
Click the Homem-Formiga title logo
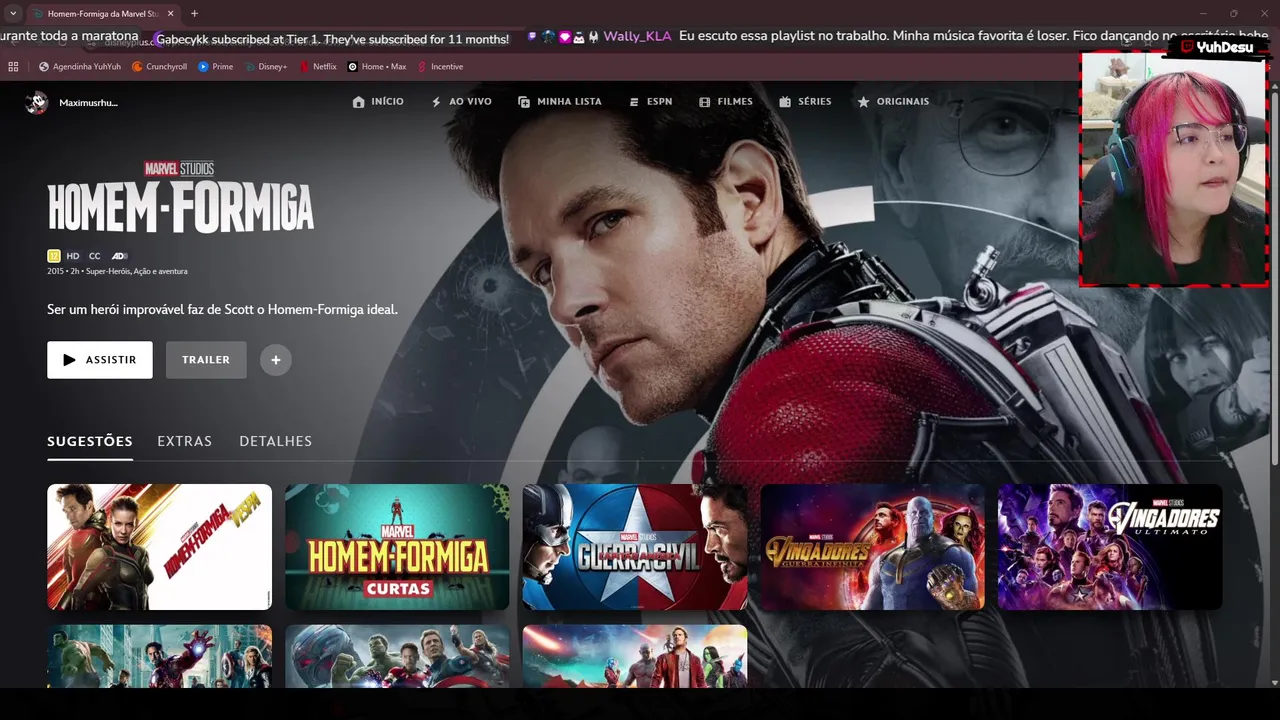pyautogui.click(x=181, y=198)
